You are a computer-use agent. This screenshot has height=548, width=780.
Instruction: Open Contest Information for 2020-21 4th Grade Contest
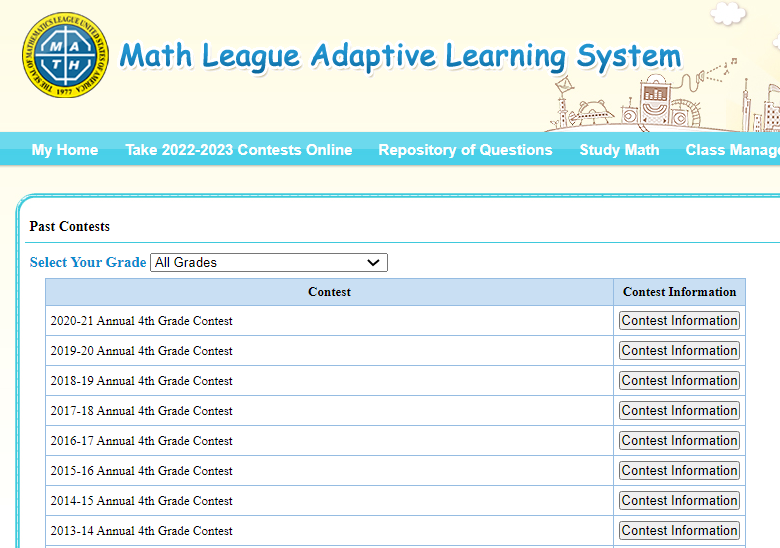679,320
